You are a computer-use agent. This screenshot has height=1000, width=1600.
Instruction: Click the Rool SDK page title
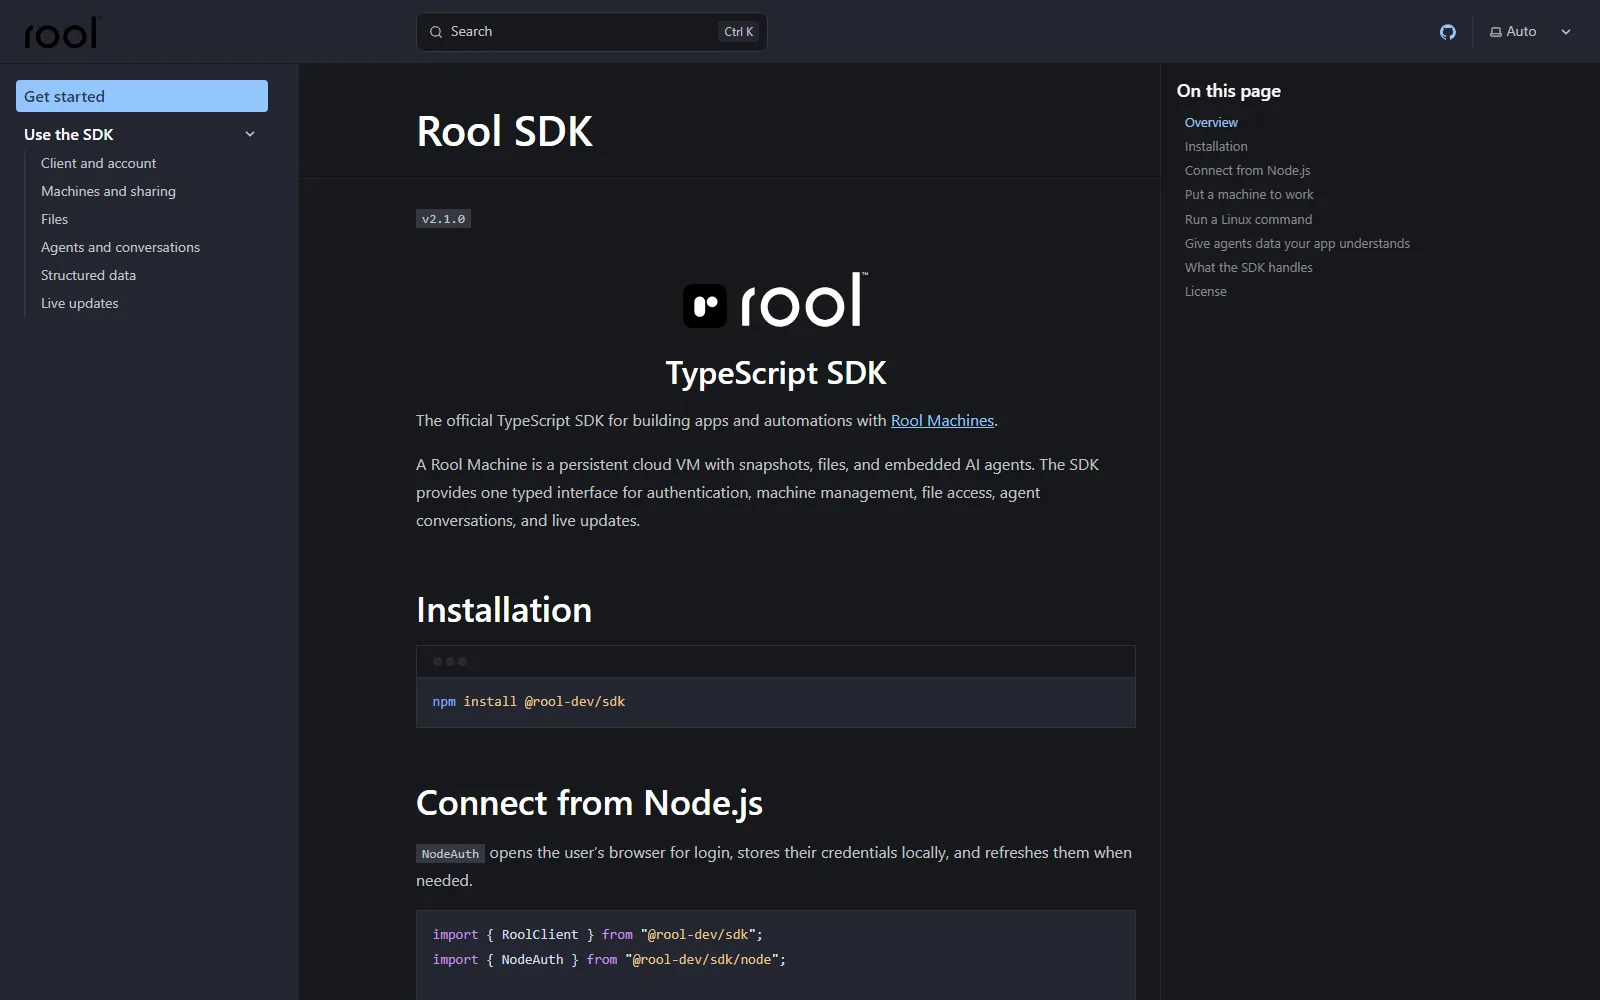click(x=504, y=131)
